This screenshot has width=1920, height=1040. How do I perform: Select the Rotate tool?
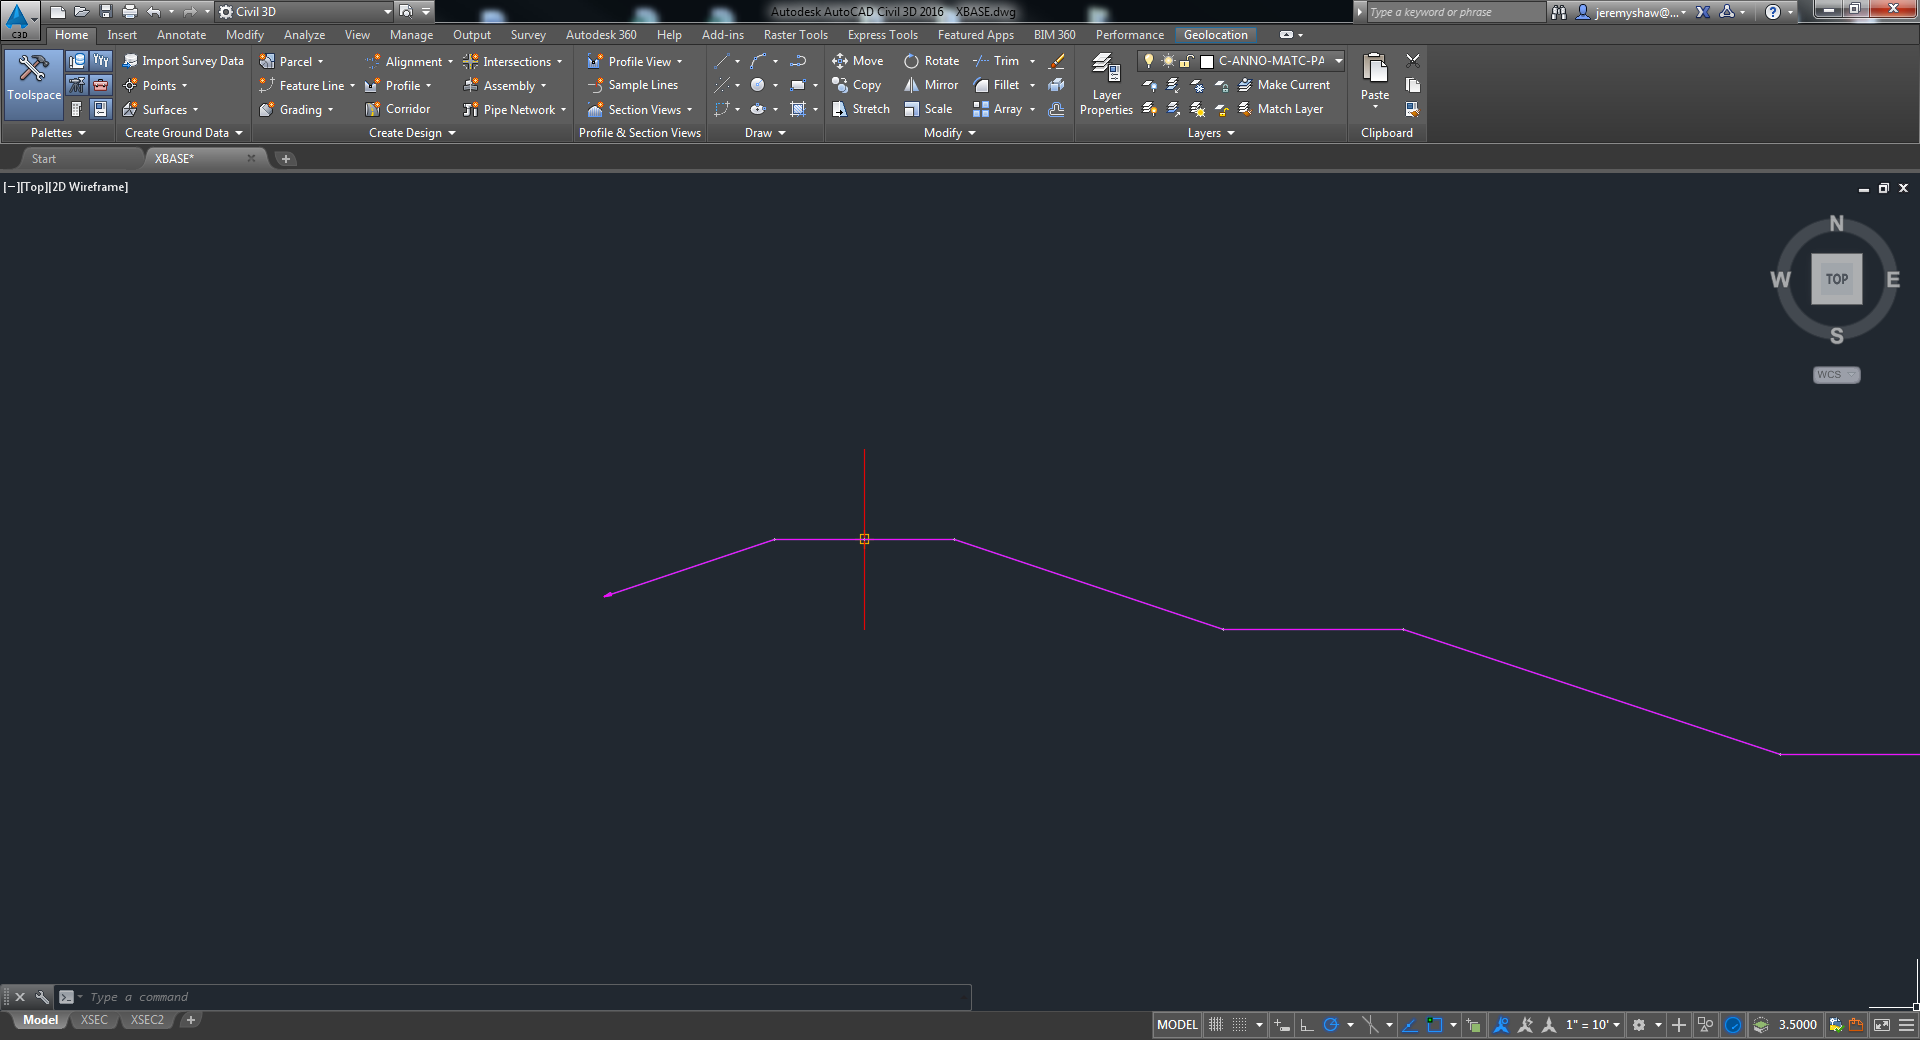930,61
